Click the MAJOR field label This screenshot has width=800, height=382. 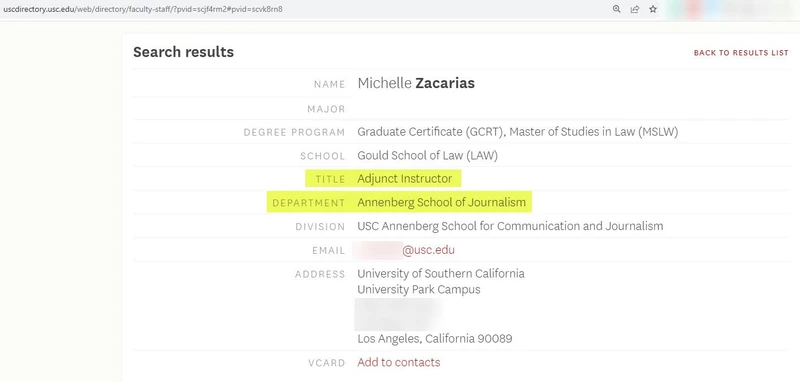tap(326, 109)
